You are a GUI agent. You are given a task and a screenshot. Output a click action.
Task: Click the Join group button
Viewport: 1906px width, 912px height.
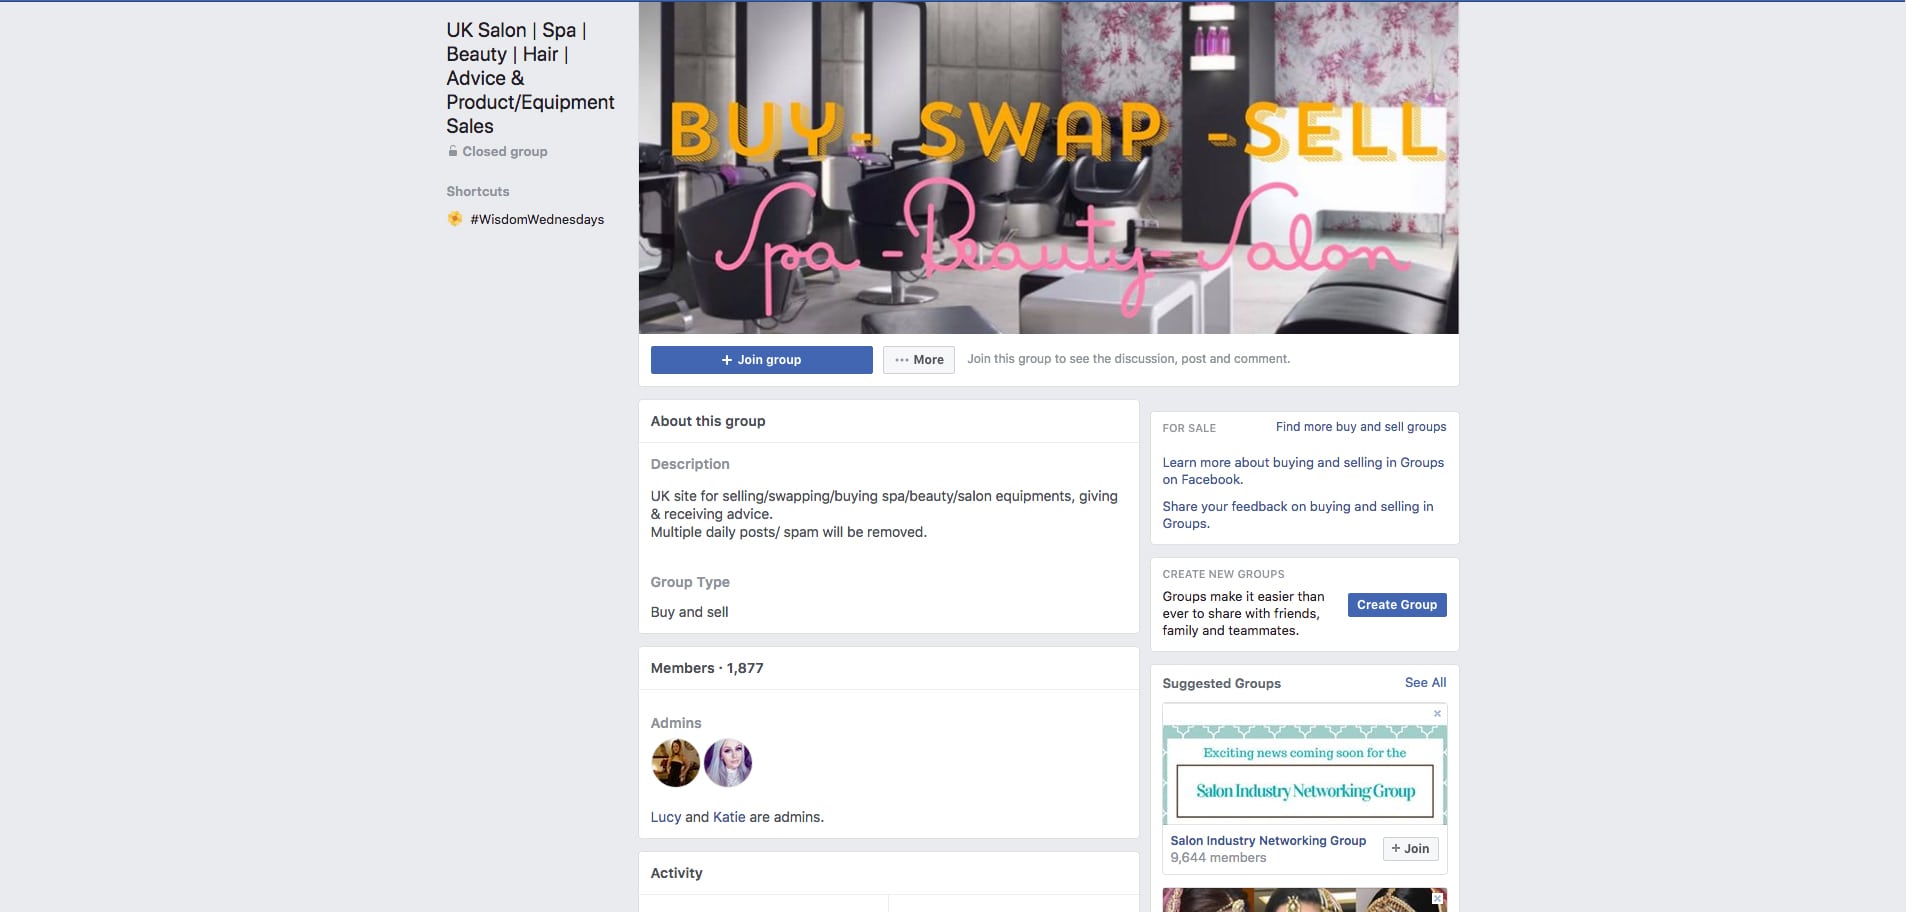point(761,360)
